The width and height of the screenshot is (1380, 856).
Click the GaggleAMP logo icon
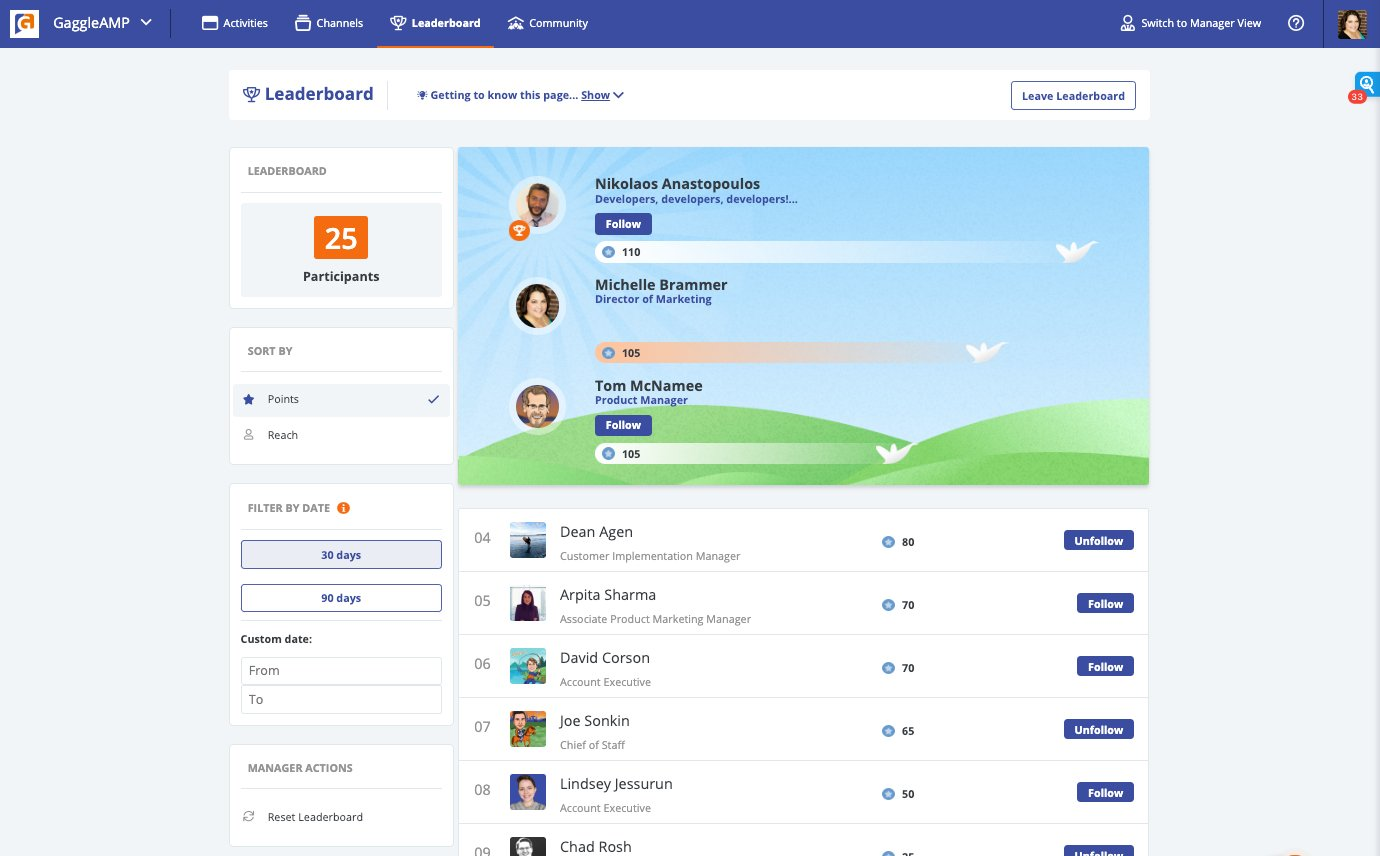[x=24, y=22]
